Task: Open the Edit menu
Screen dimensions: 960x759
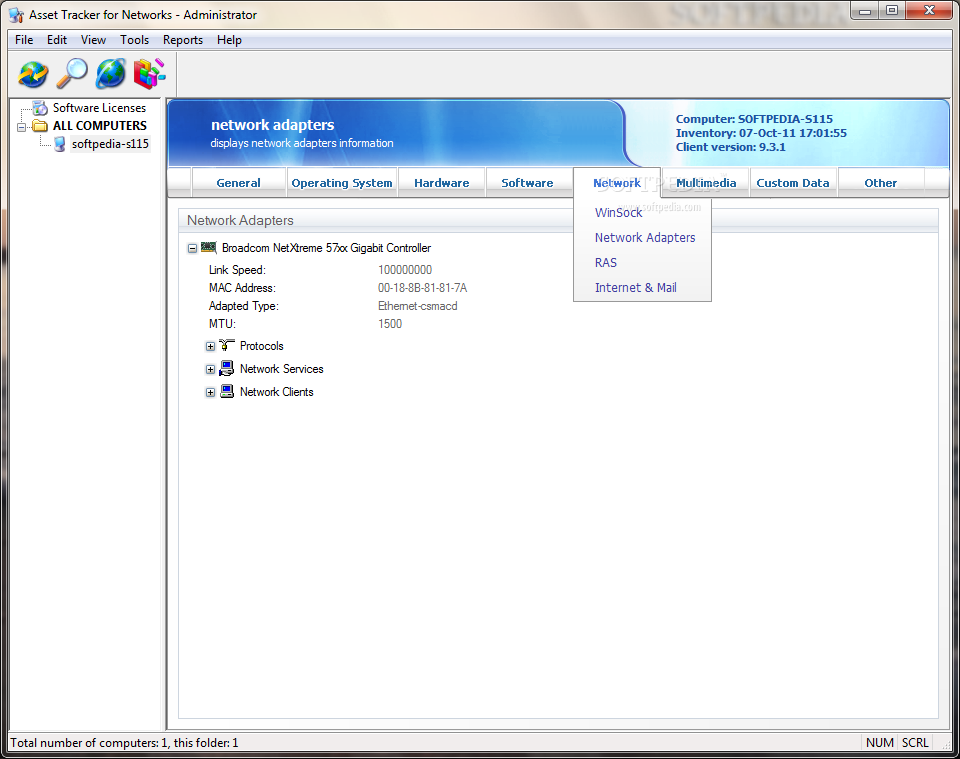Action: (x=57, y=40)
